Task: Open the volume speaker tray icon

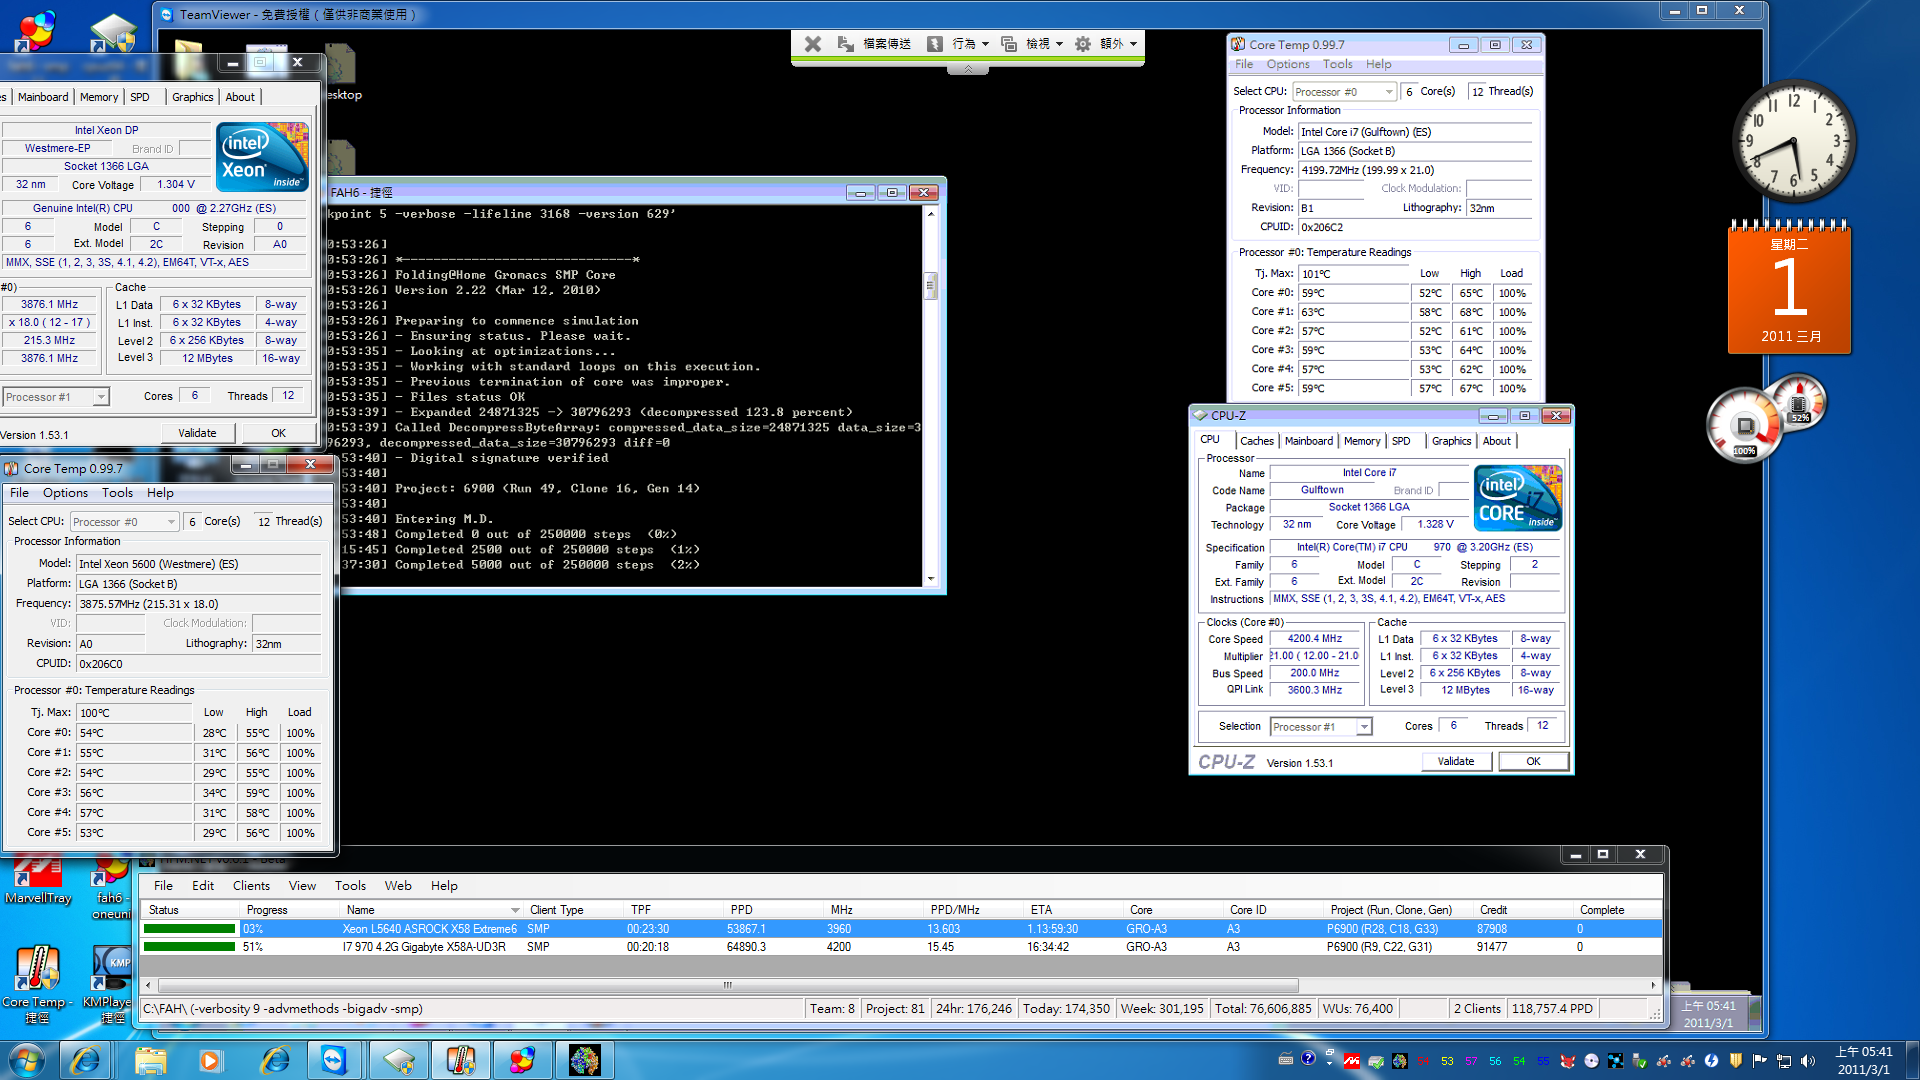Action: tap(1807, 1061)
